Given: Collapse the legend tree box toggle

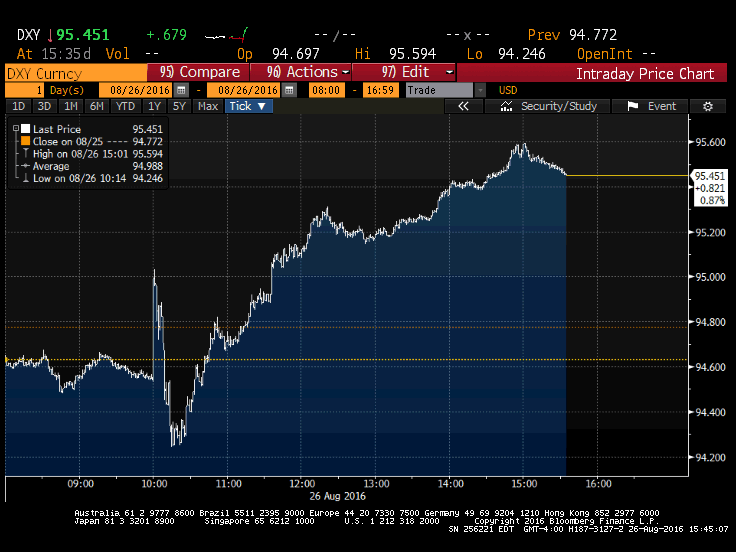Looking at the screenshot, I should 14,129.
